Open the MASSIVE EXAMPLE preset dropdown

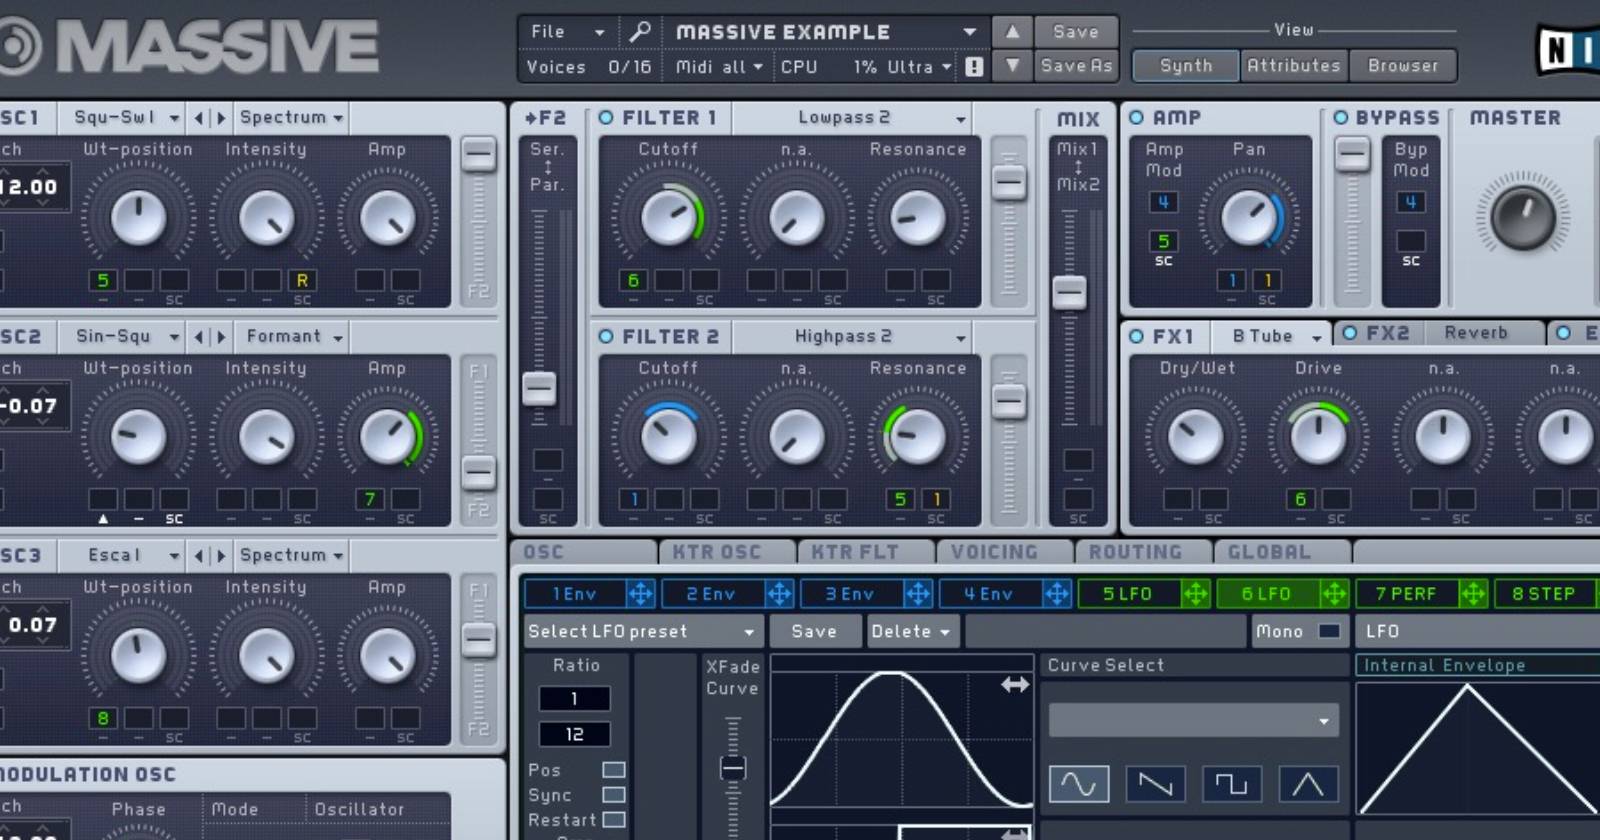825,32
